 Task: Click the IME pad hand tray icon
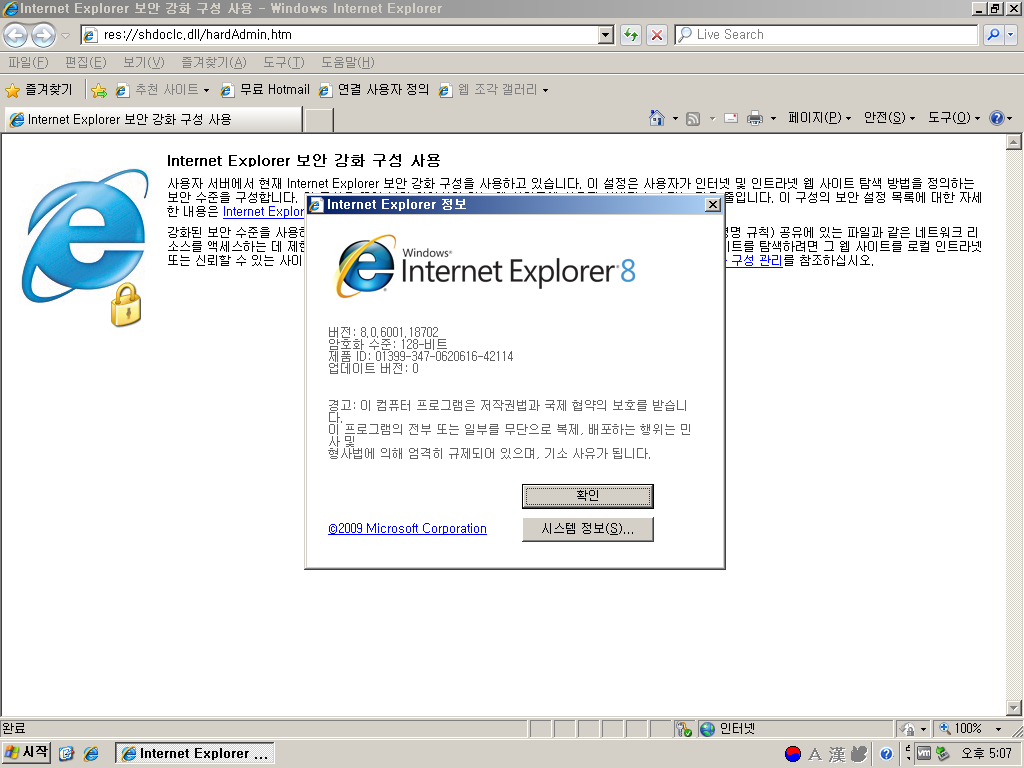click(858, 754)
